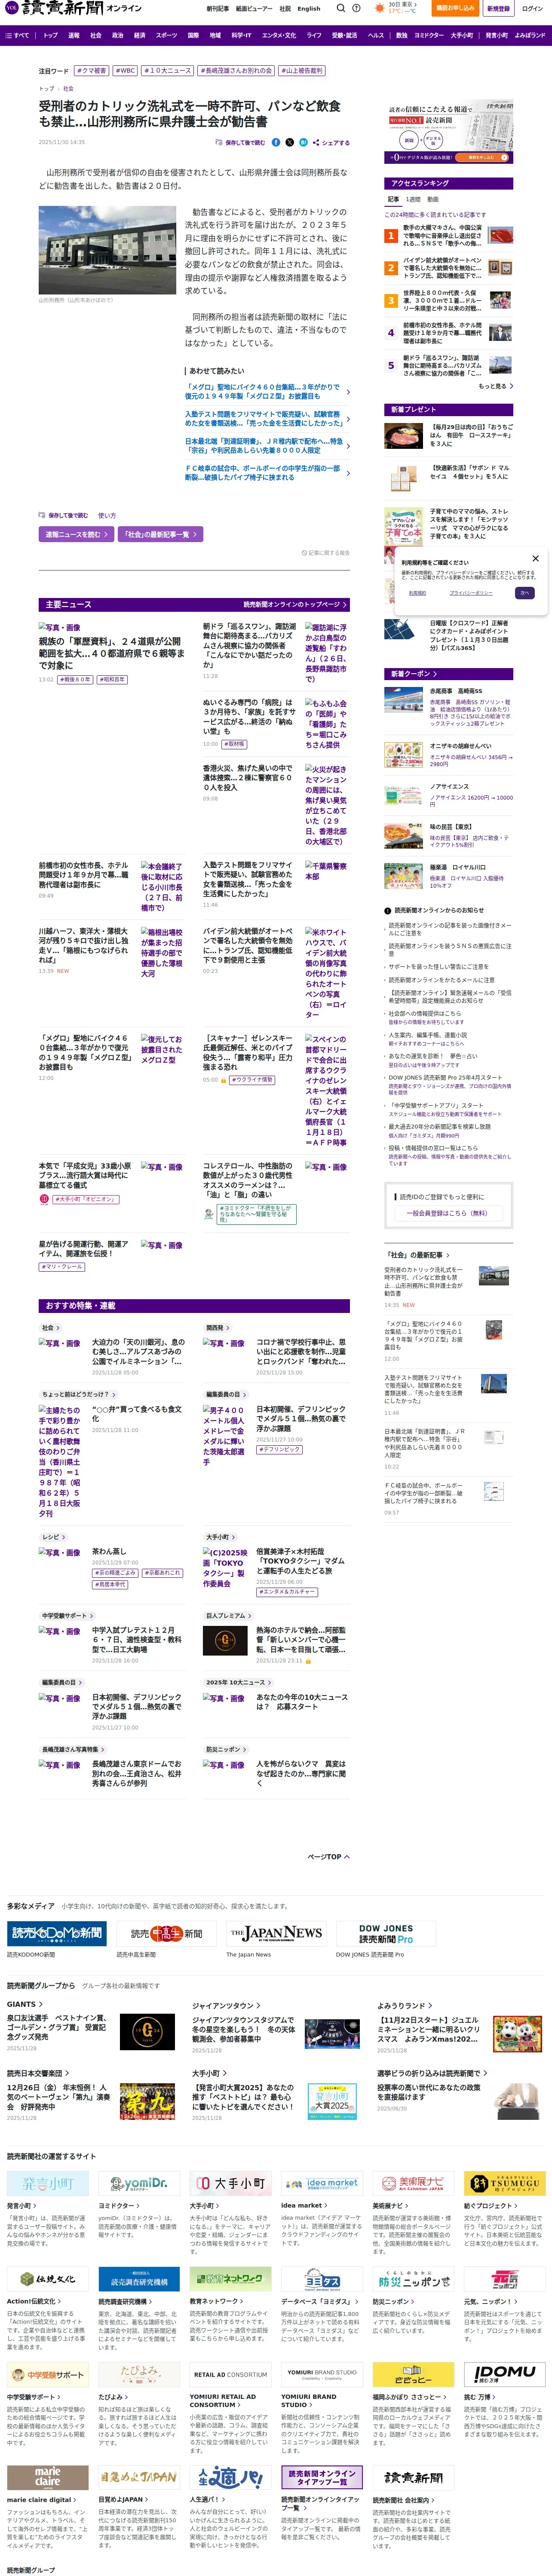Open the 紙面ビューアー header link
This screenshot has width=552, height=2576.
point(254,8)
